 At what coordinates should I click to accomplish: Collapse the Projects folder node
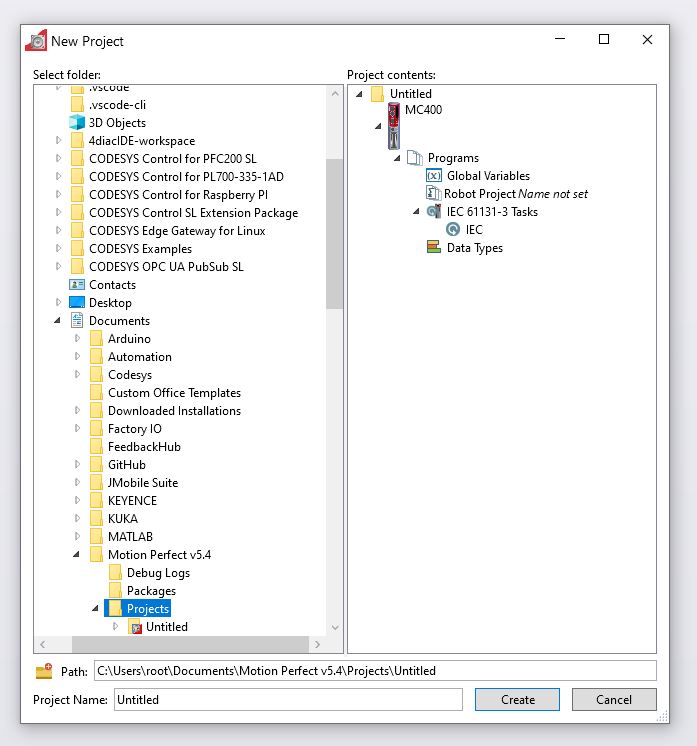click(x=96, y=608)
